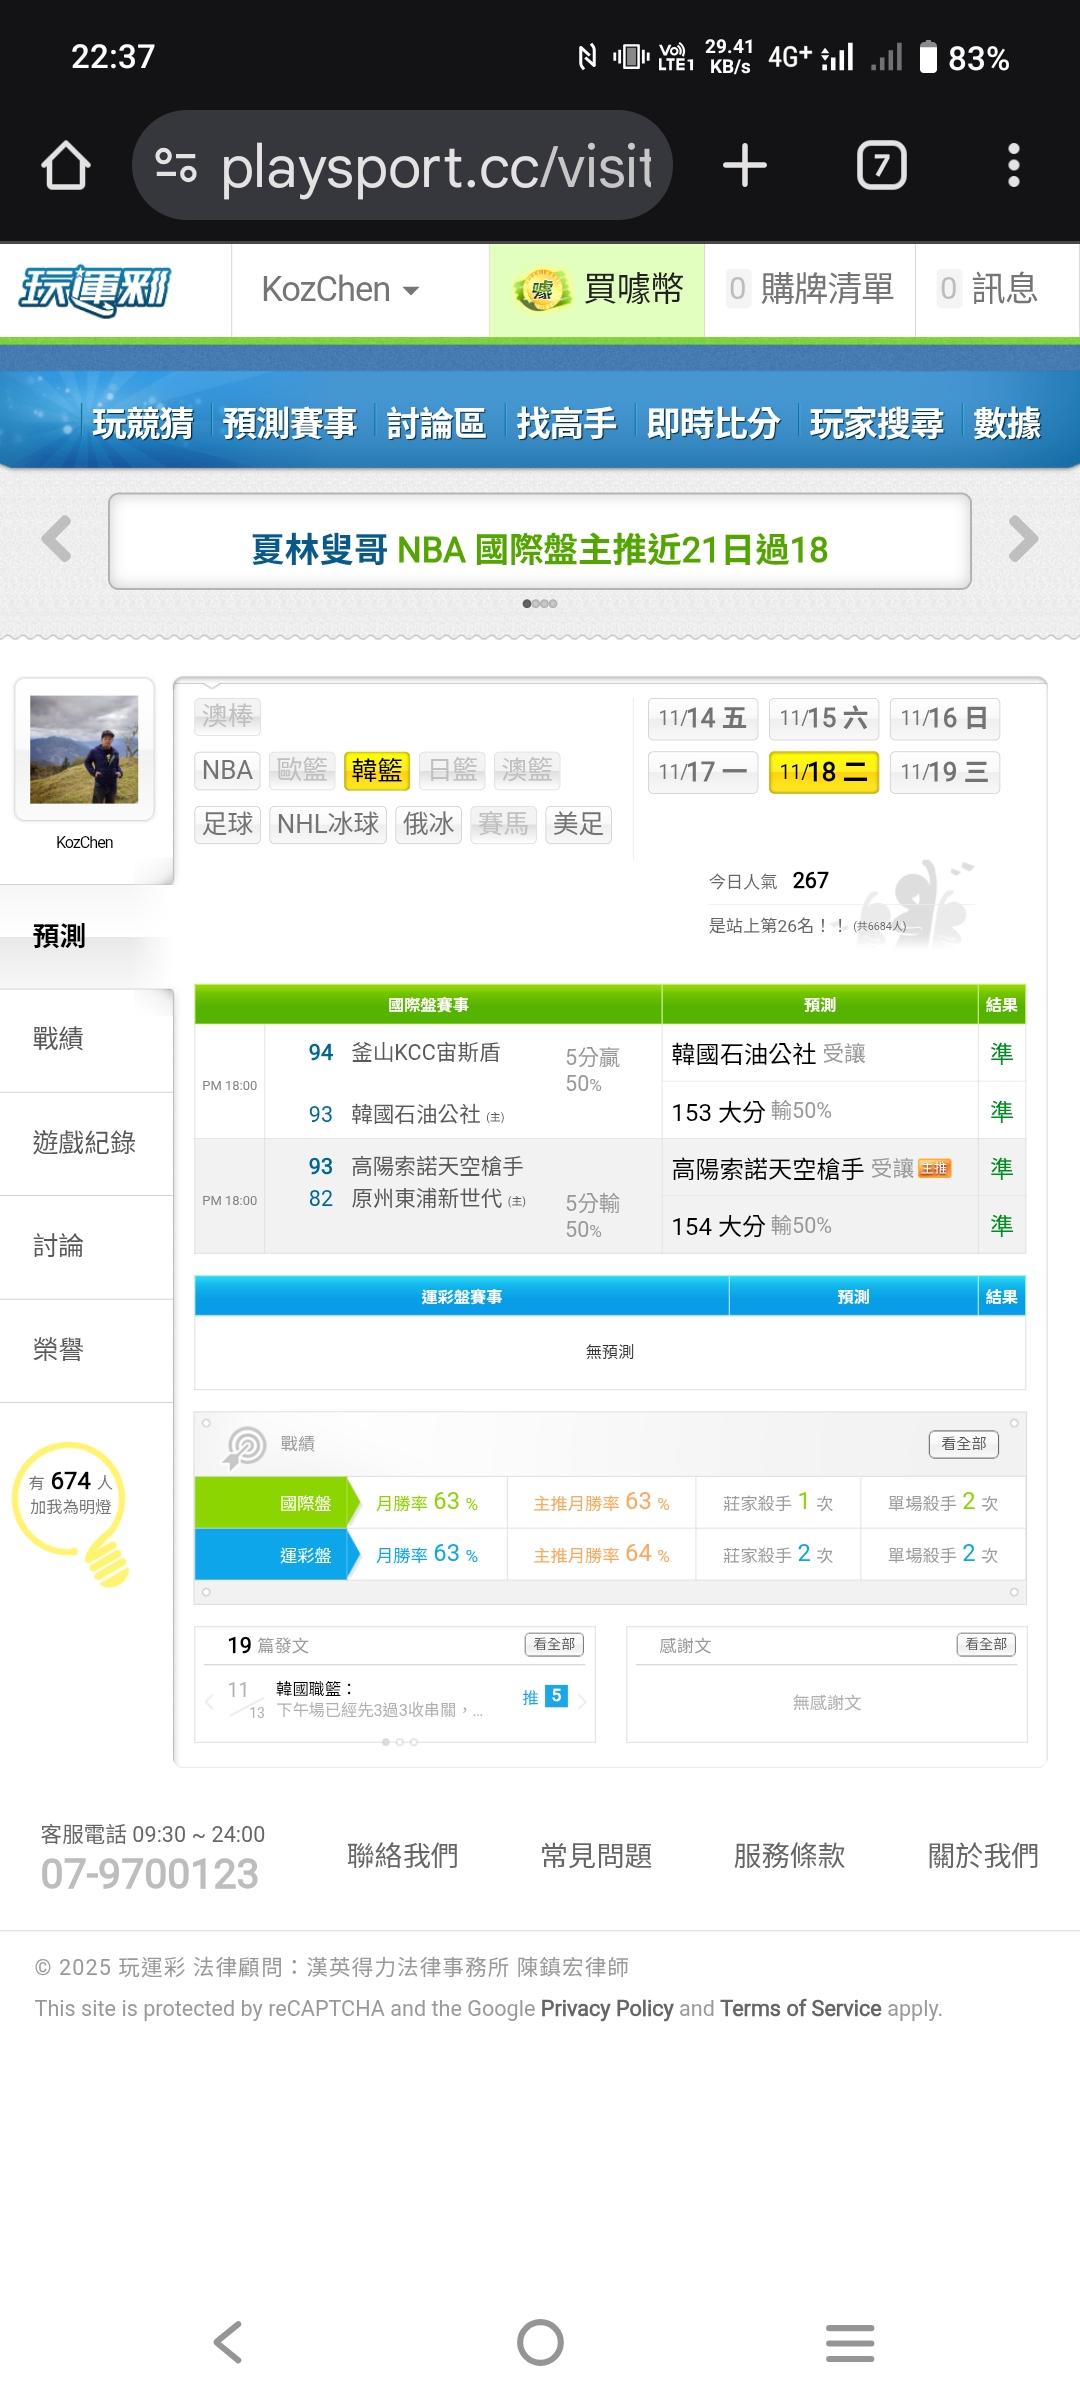Tap the browser home icon
1080x2400 pixels.
point(66,165)
